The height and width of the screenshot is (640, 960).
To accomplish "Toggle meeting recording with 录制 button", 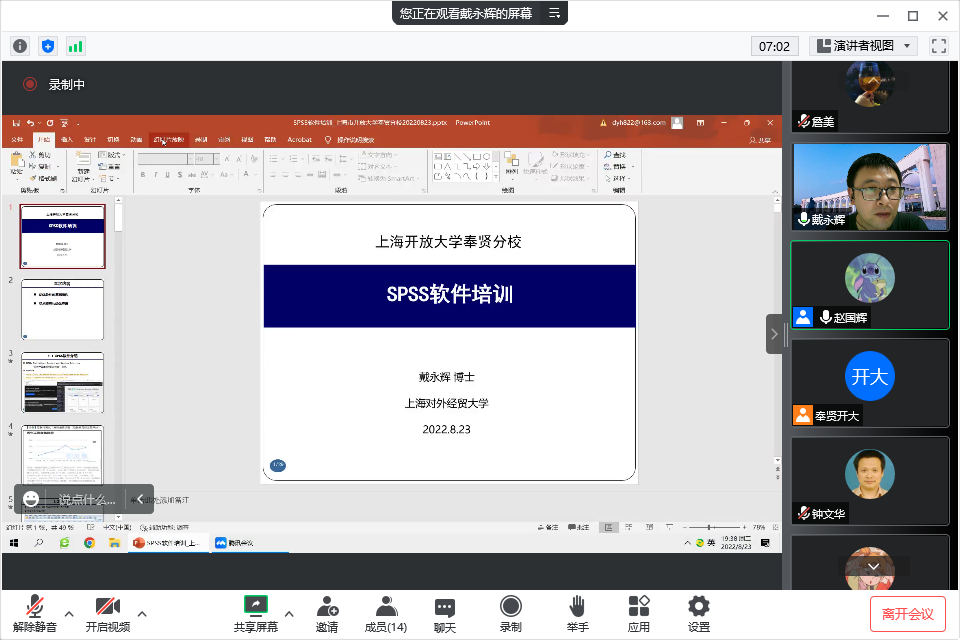I will point(511,614).
